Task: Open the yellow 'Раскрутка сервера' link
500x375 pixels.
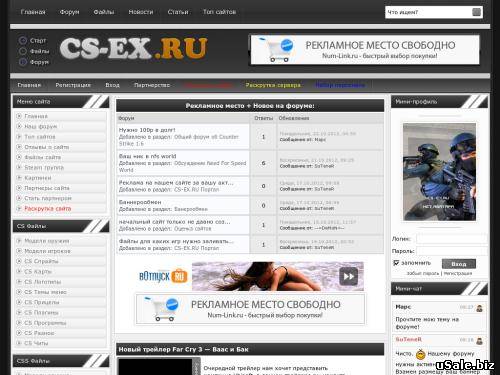Action: (x=273, y=85)
